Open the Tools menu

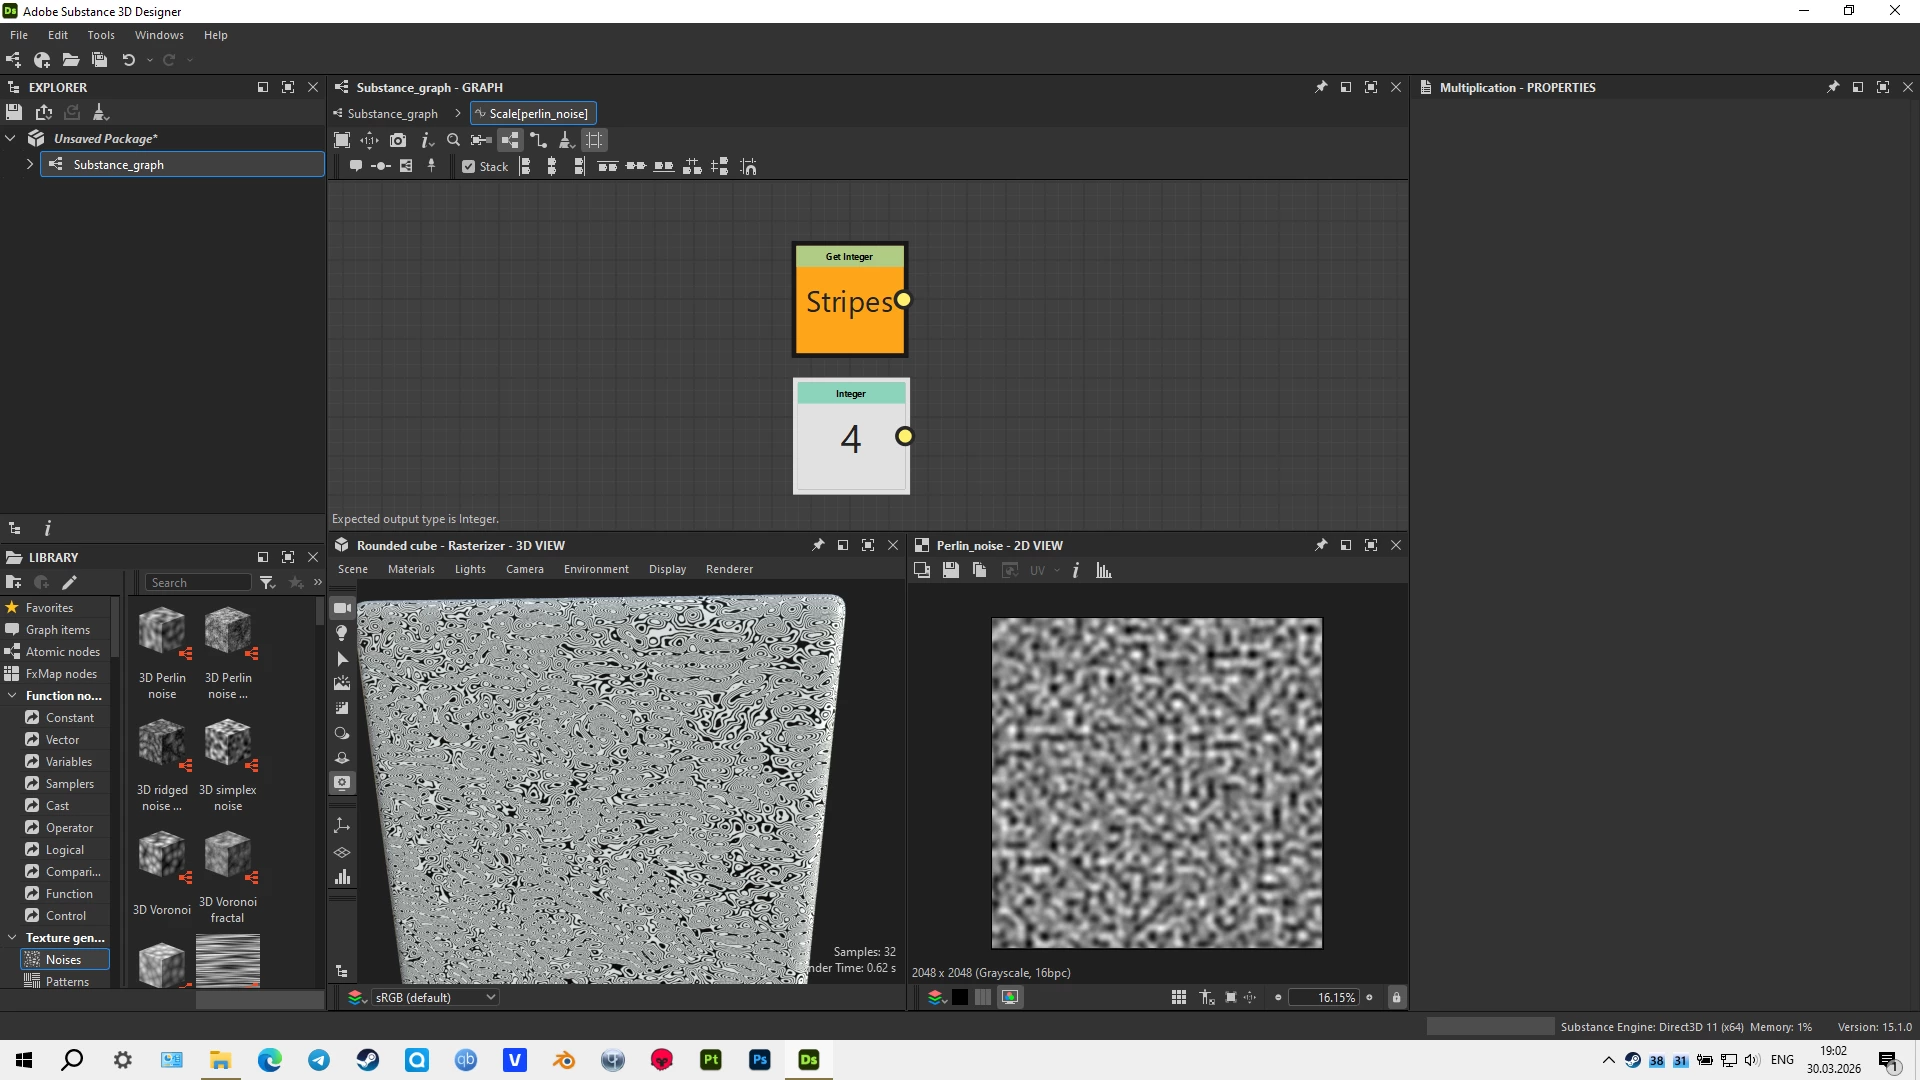click(x=101, y=35)
